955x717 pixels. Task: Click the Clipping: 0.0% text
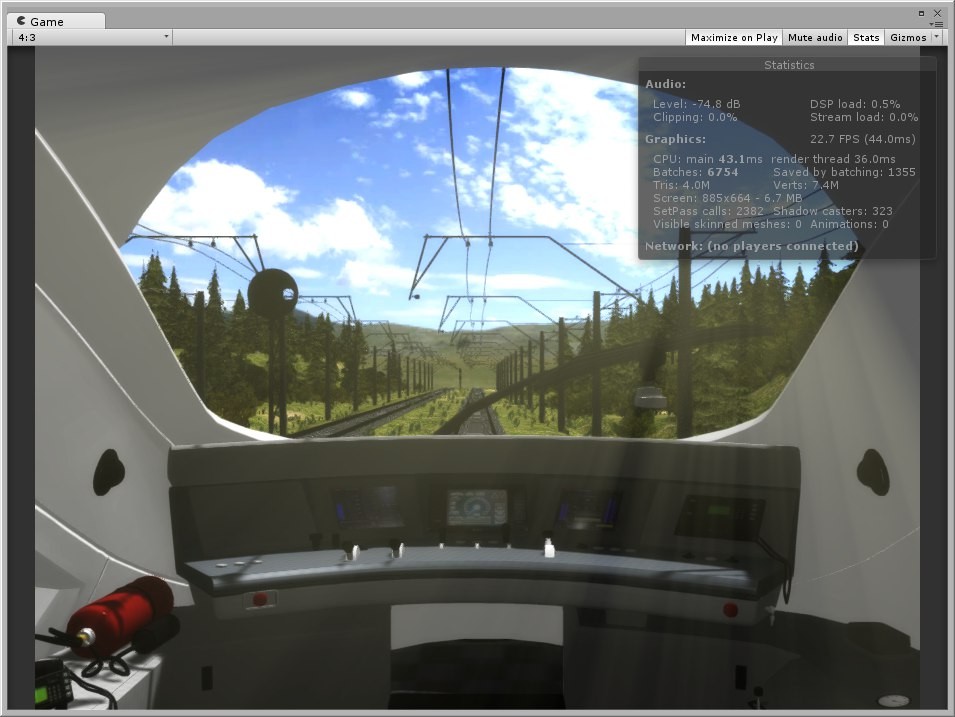point(694,117)
